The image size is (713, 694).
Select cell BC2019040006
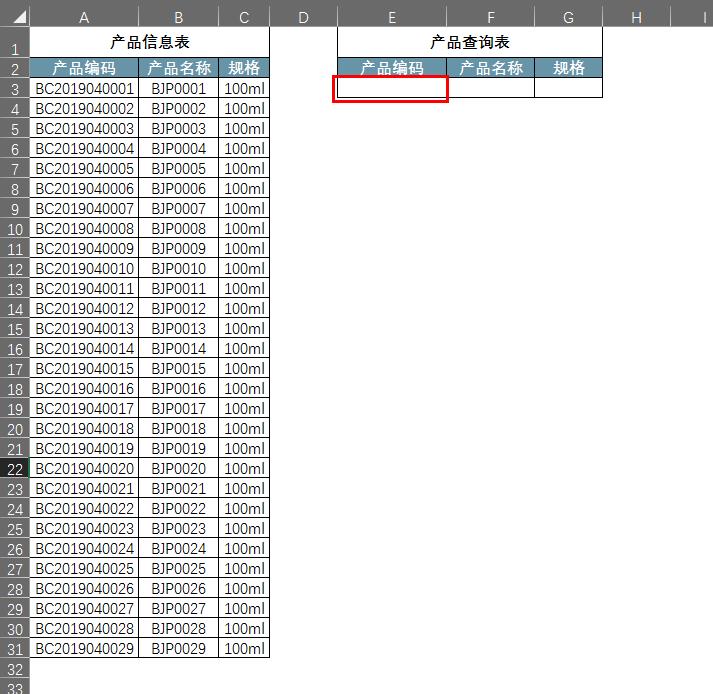(x=84, y=188)
